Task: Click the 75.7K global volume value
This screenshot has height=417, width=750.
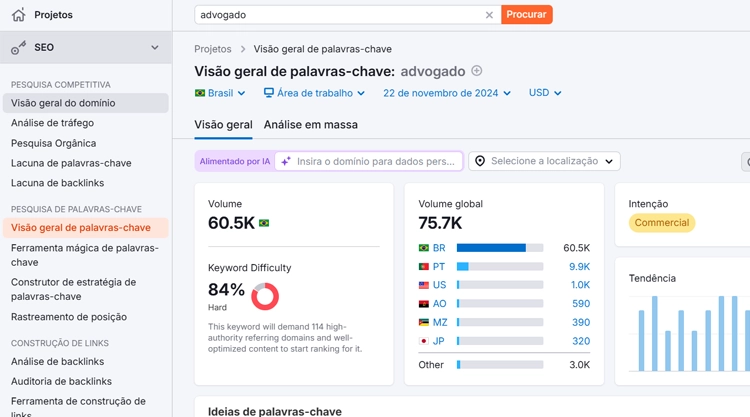Action: coord(440,223)
